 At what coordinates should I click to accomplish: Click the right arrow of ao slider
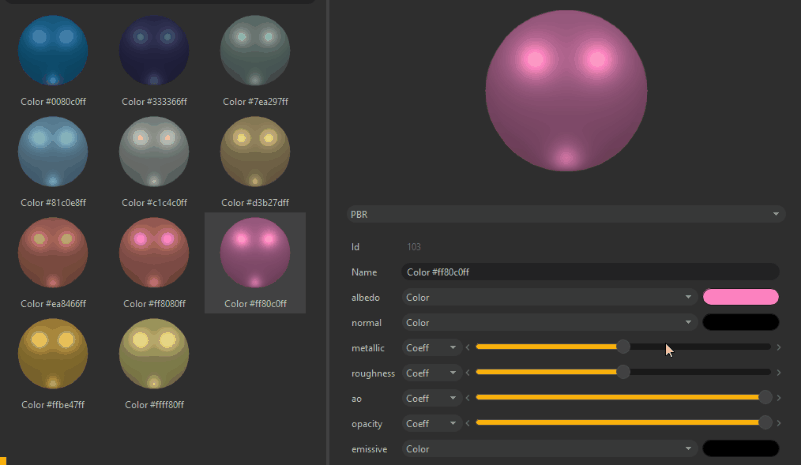click(779, 398)
